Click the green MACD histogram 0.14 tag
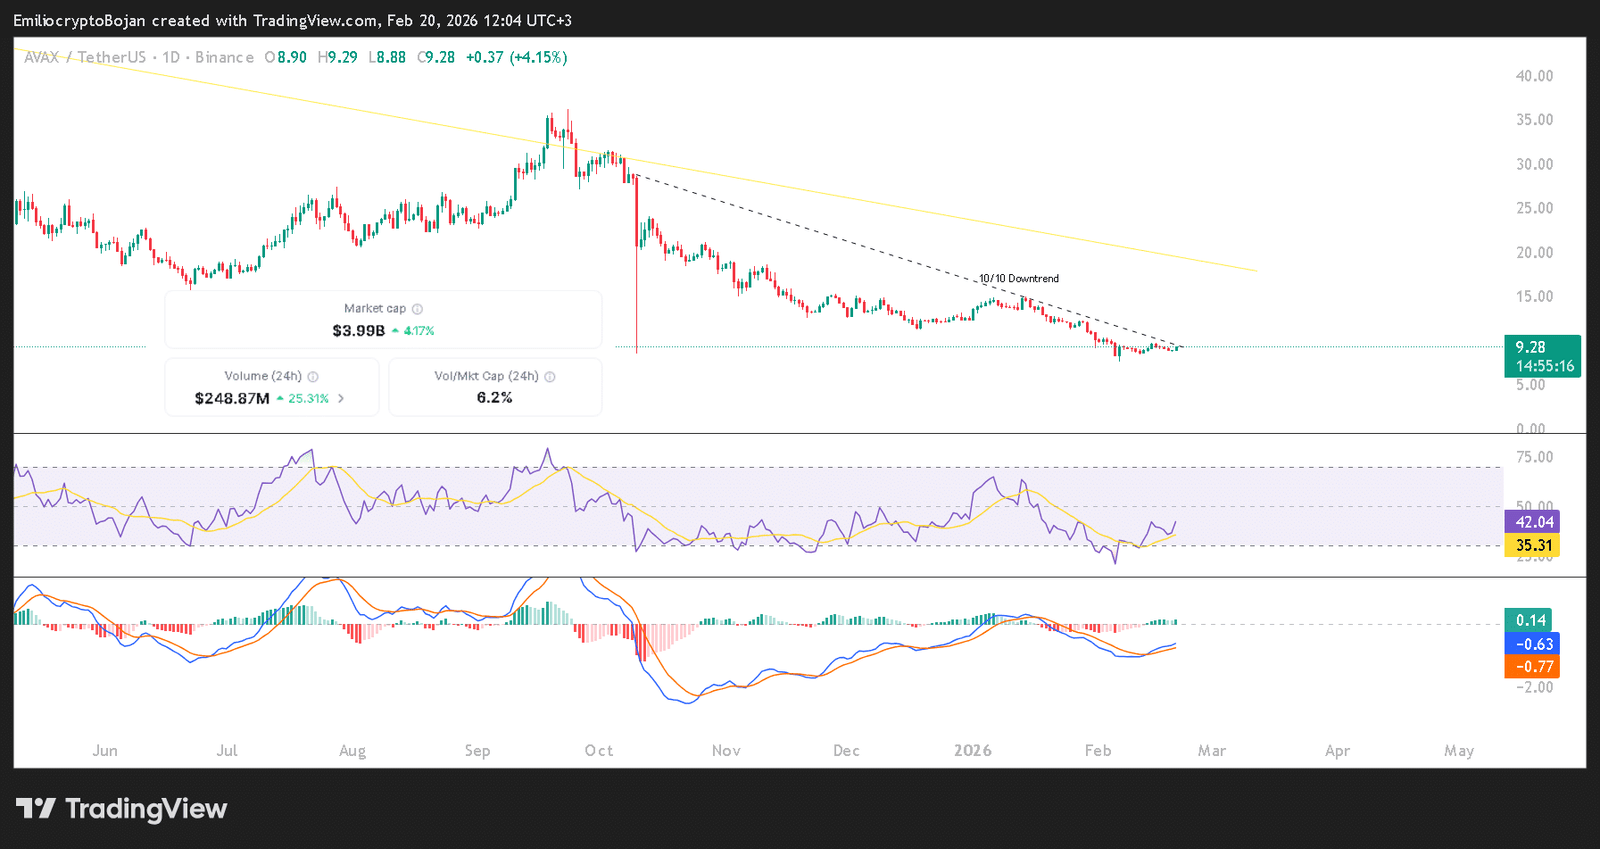Image resolution: width=1600 pixels, height=849 pixels. pos(1530,620)
